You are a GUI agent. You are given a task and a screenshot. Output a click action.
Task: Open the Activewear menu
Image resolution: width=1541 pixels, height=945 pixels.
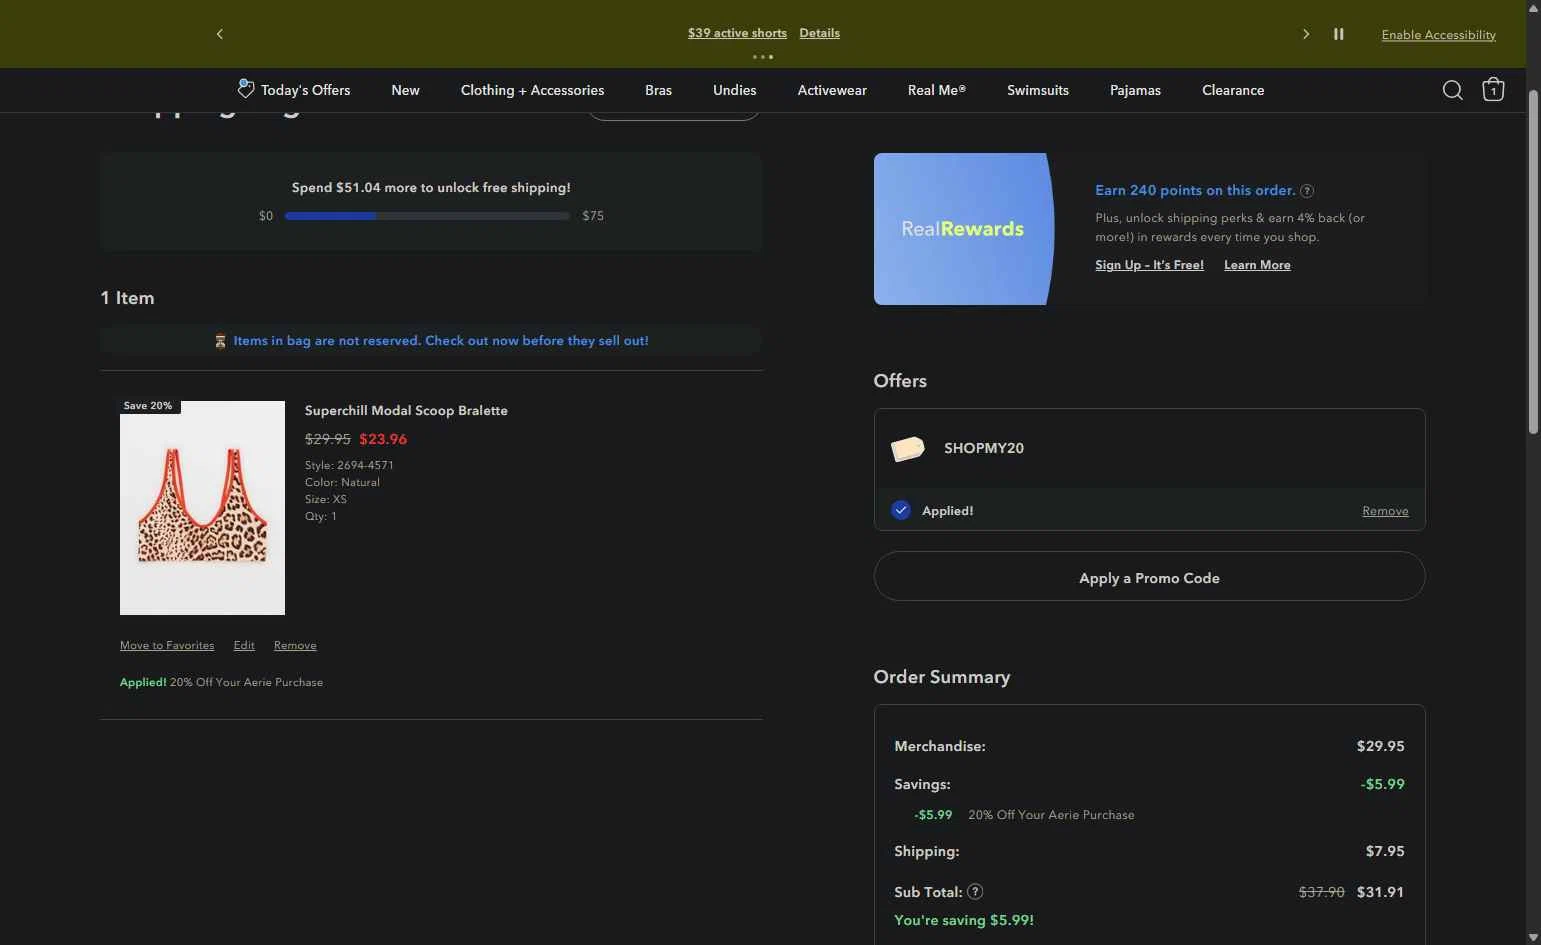click(x=832, y=90)
